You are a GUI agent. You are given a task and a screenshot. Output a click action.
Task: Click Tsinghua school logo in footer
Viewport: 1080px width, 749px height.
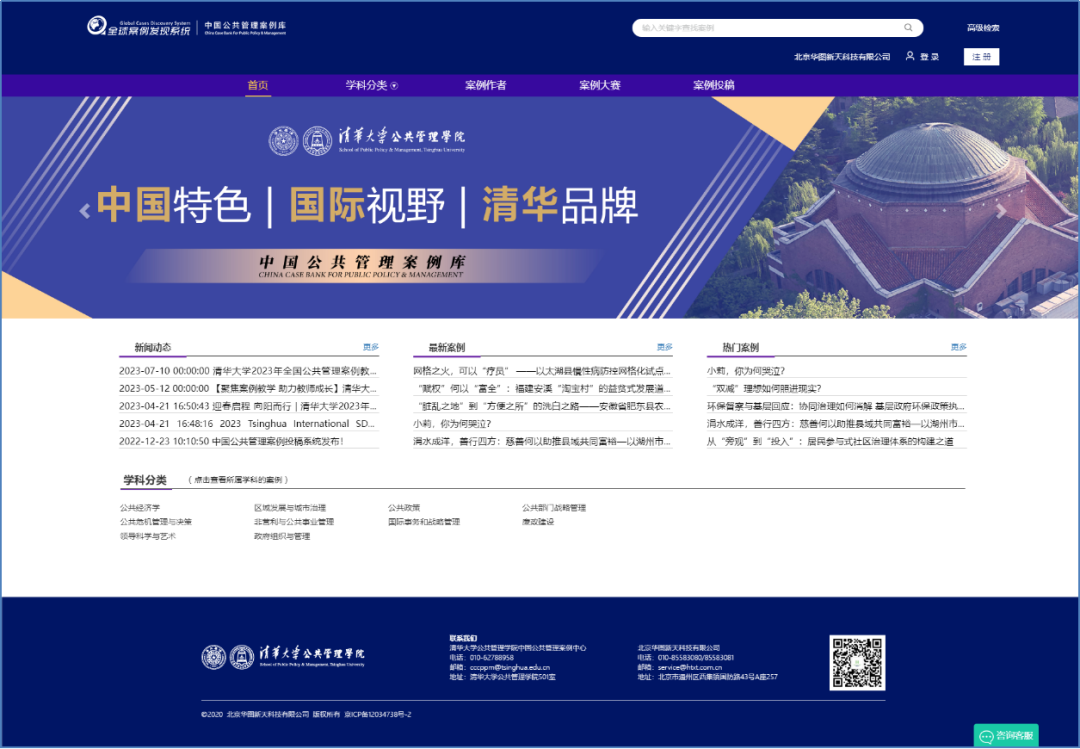(x=283, y=657)
